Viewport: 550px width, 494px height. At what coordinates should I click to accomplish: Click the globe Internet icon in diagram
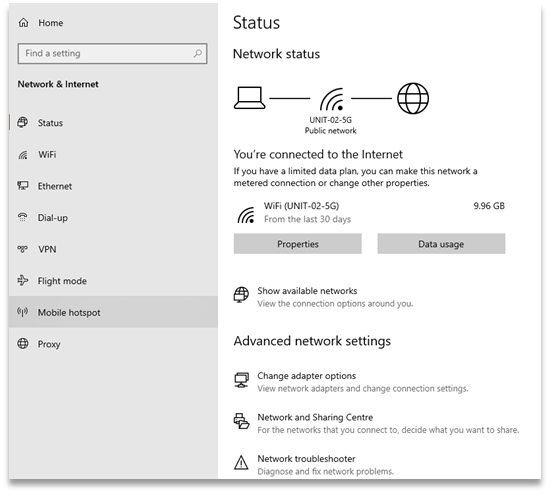pyautogui.click(x=413, y=98)
